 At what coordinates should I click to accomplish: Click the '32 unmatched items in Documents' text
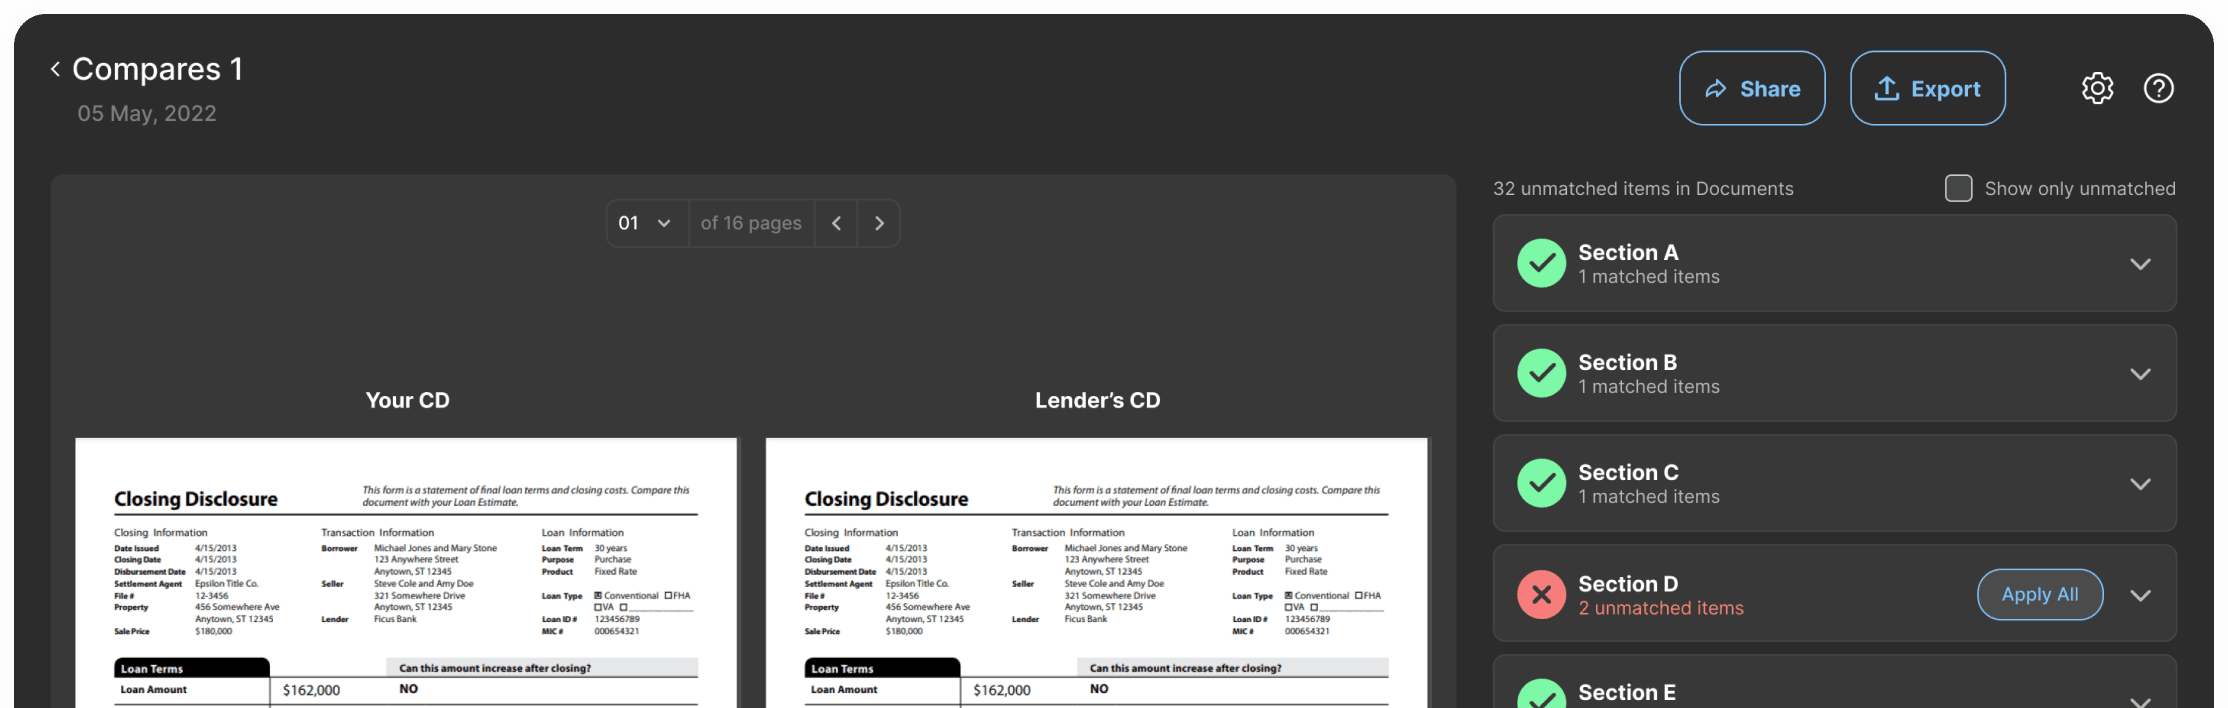point(1643,189)
